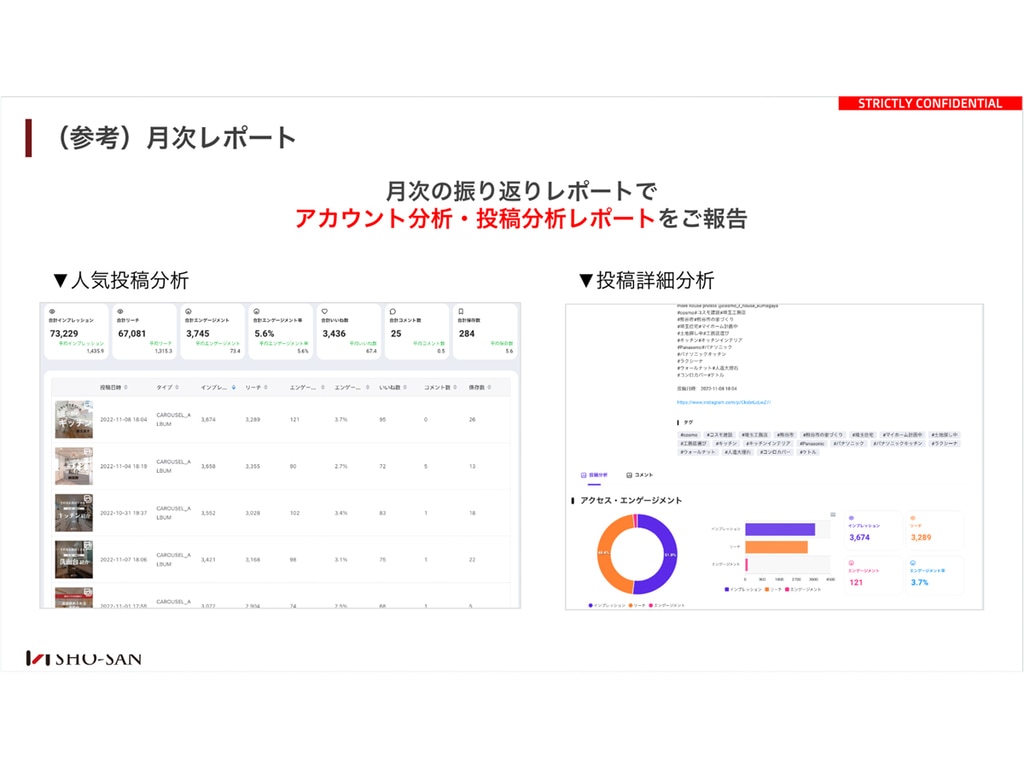Click the heart icon on 合計いいね数 card
Viewport: 1024px width, 768px height.
(324, 311)
